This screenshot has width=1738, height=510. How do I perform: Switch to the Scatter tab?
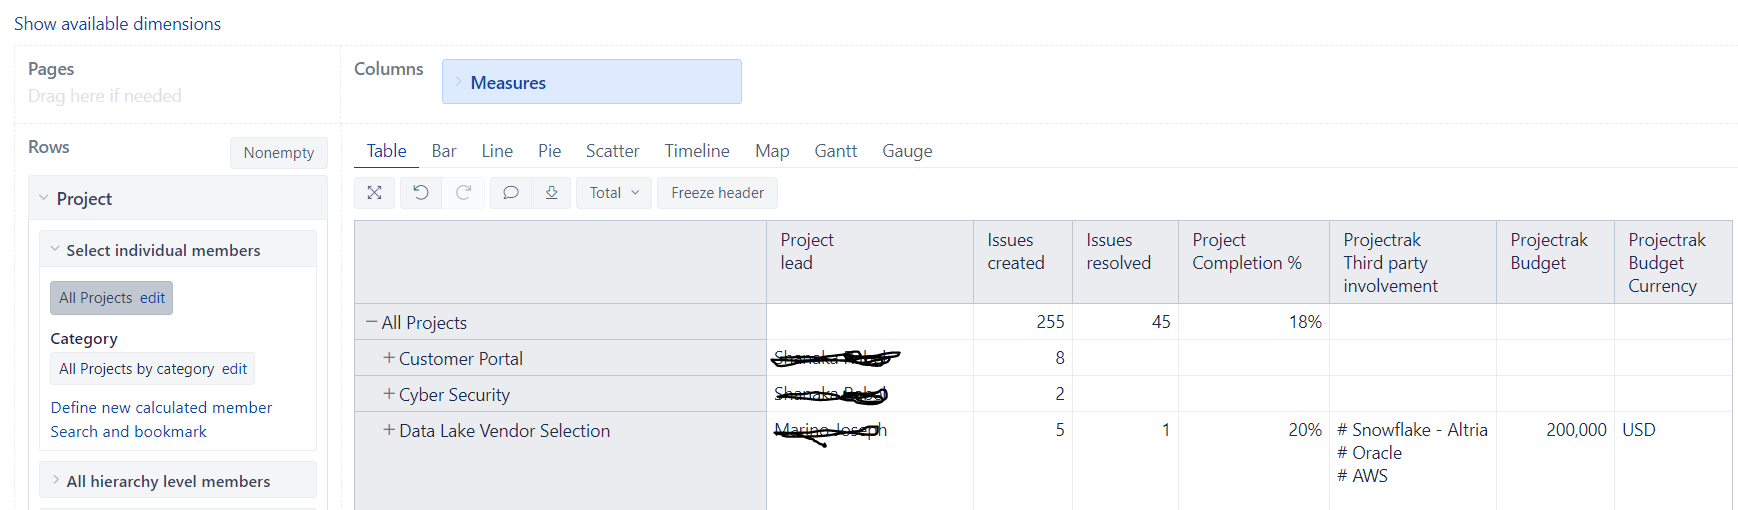click(612, 151)
